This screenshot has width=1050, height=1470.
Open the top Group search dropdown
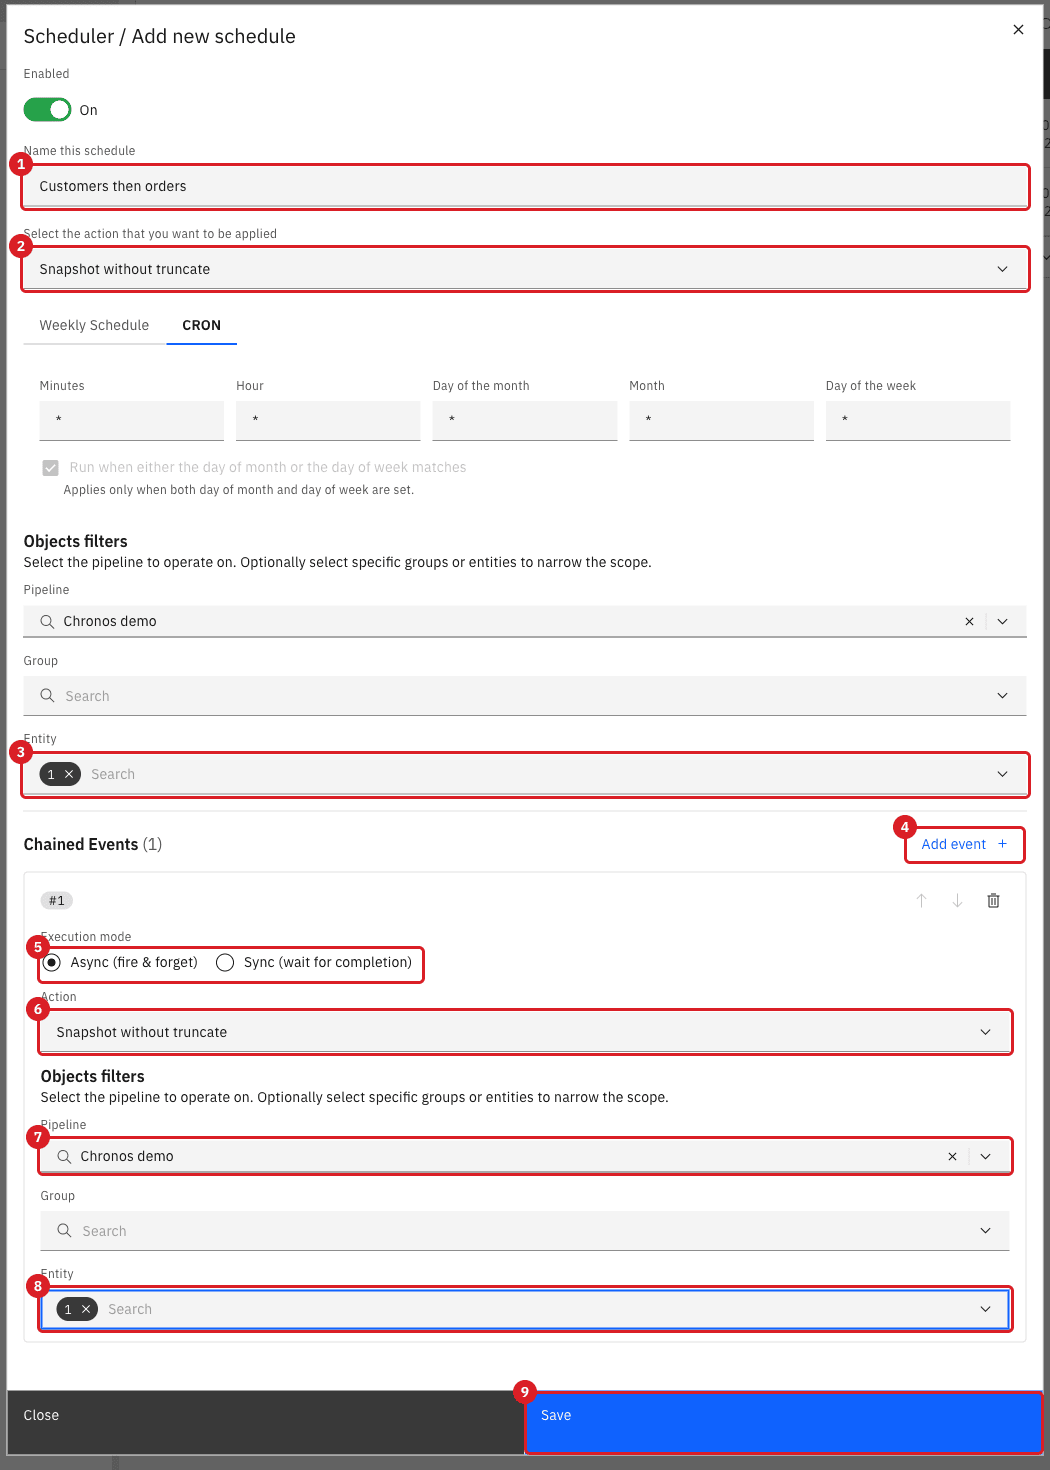coord(525,696)
